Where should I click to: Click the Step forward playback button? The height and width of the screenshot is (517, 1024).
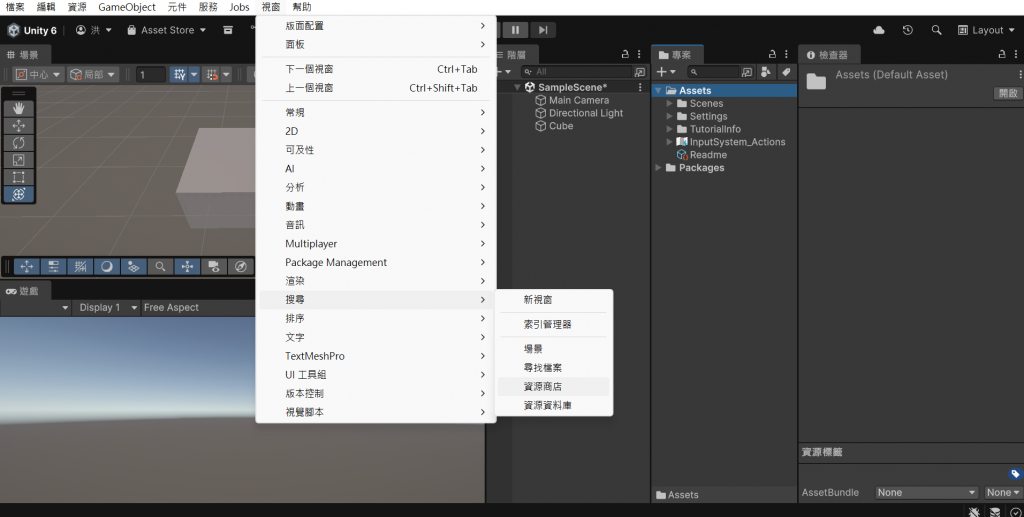coord(543,30)
